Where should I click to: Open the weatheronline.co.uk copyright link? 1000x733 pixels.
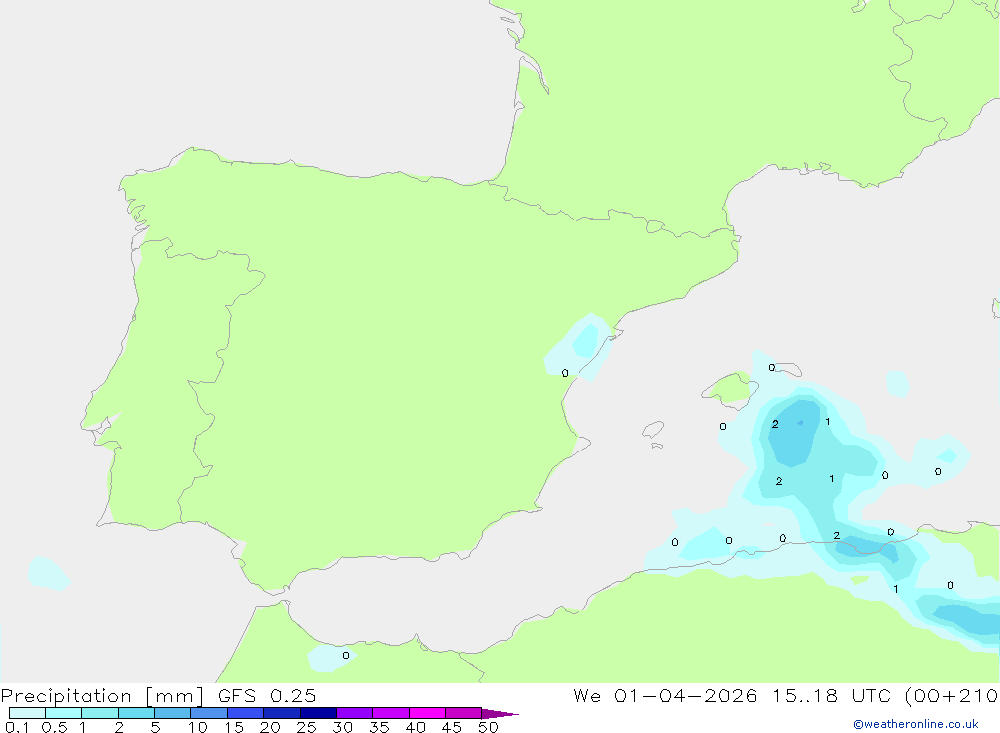916,724
